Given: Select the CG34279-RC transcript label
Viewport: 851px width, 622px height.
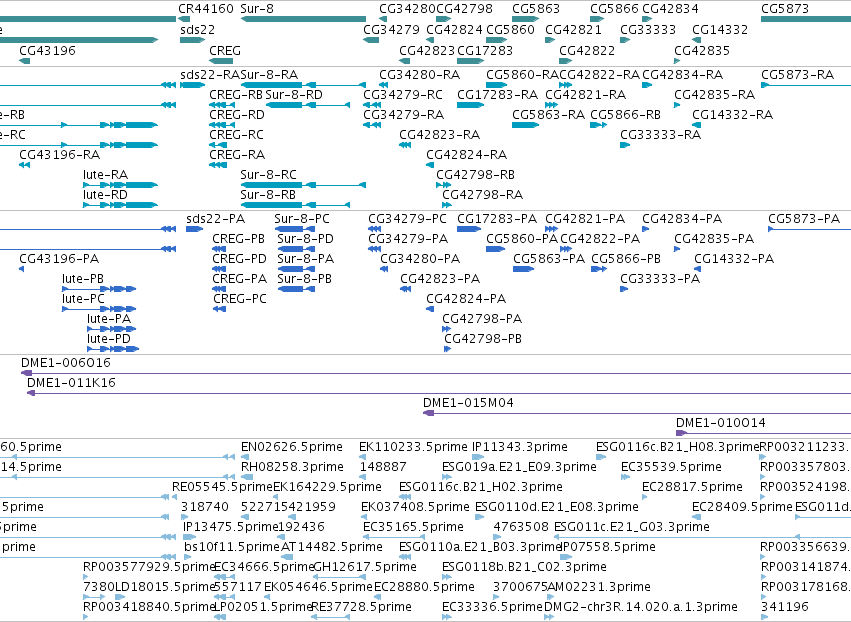Looking at the screenshot, I should coord(403,94).
